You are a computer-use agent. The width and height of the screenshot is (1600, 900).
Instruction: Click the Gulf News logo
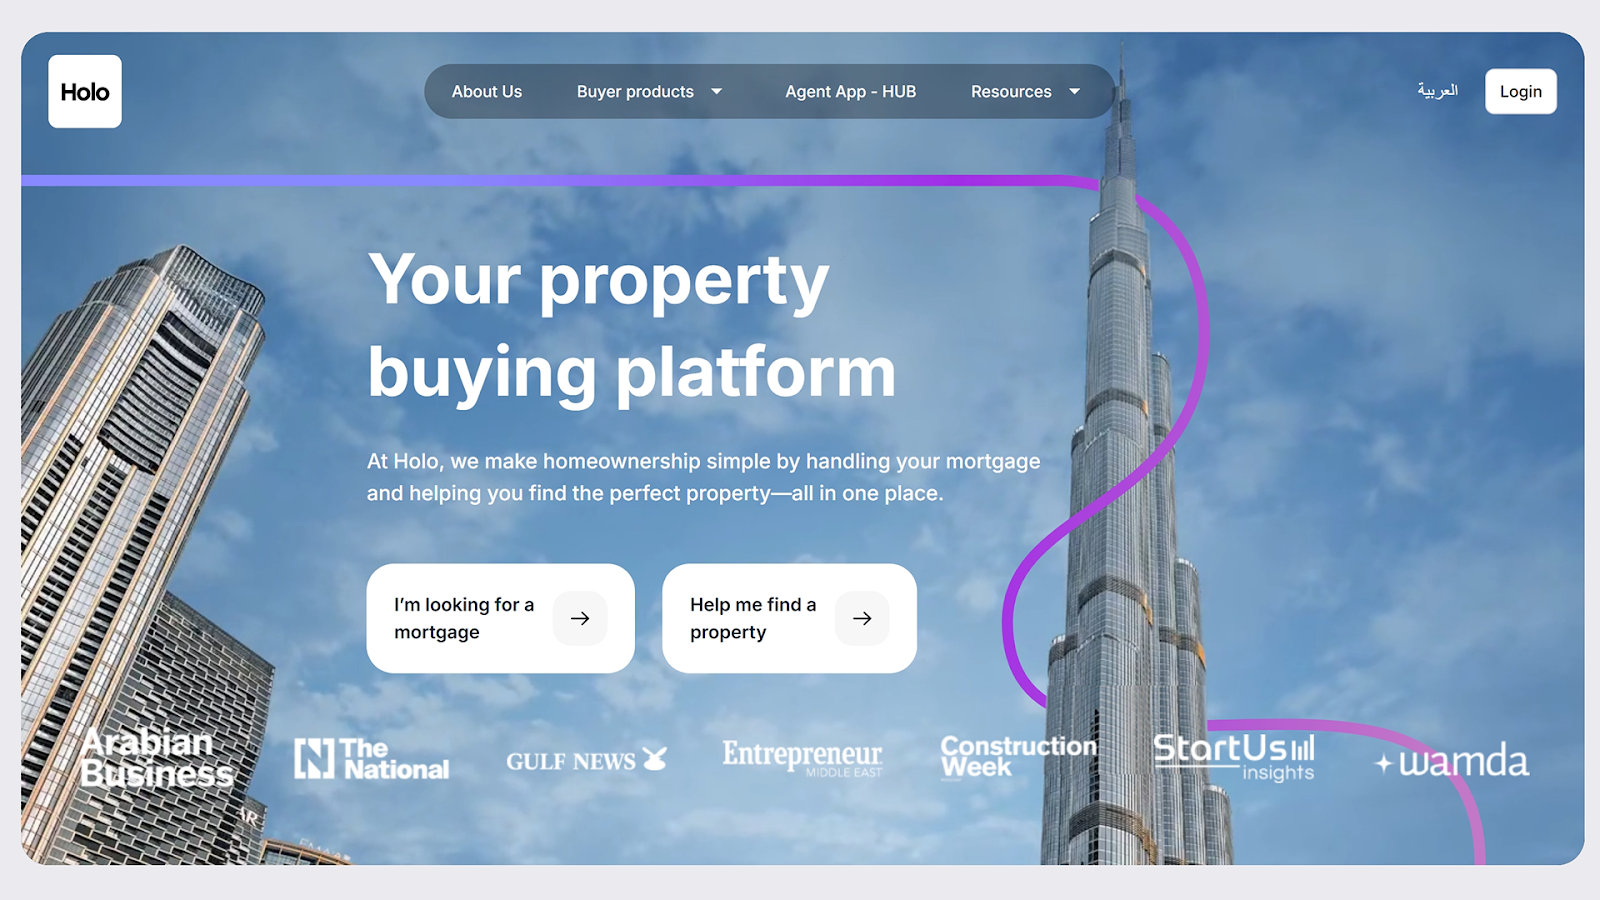586,760
